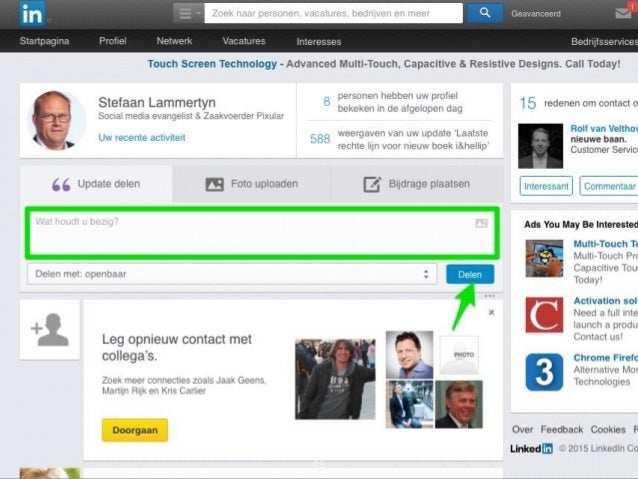638x479 pixels.
Task: Click the grey-haired man in suit photo
Action: 459,405
